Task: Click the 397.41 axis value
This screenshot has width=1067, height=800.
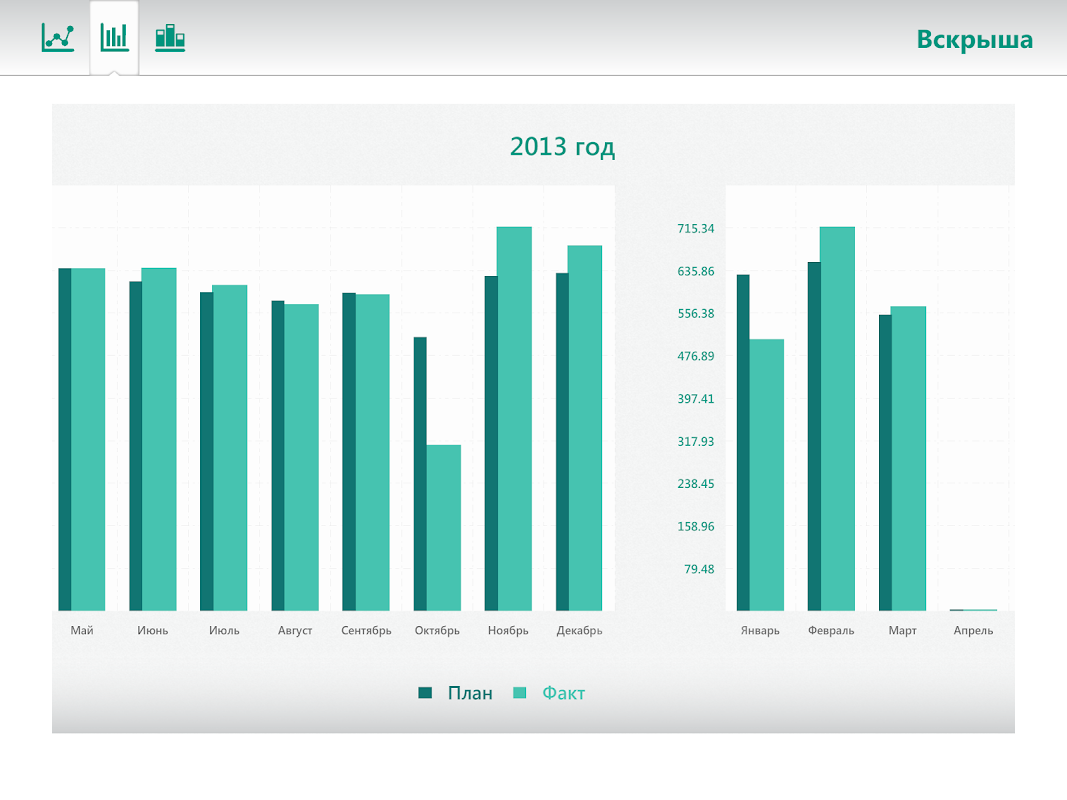Action: [x=695, y=399]
